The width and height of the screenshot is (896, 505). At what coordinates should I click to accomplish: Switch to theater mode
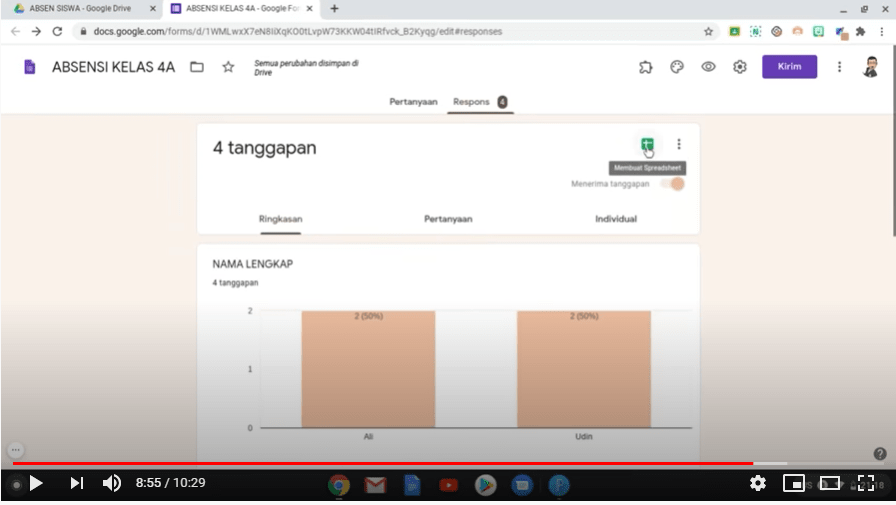pyautogui.click(x=830, y=483)
